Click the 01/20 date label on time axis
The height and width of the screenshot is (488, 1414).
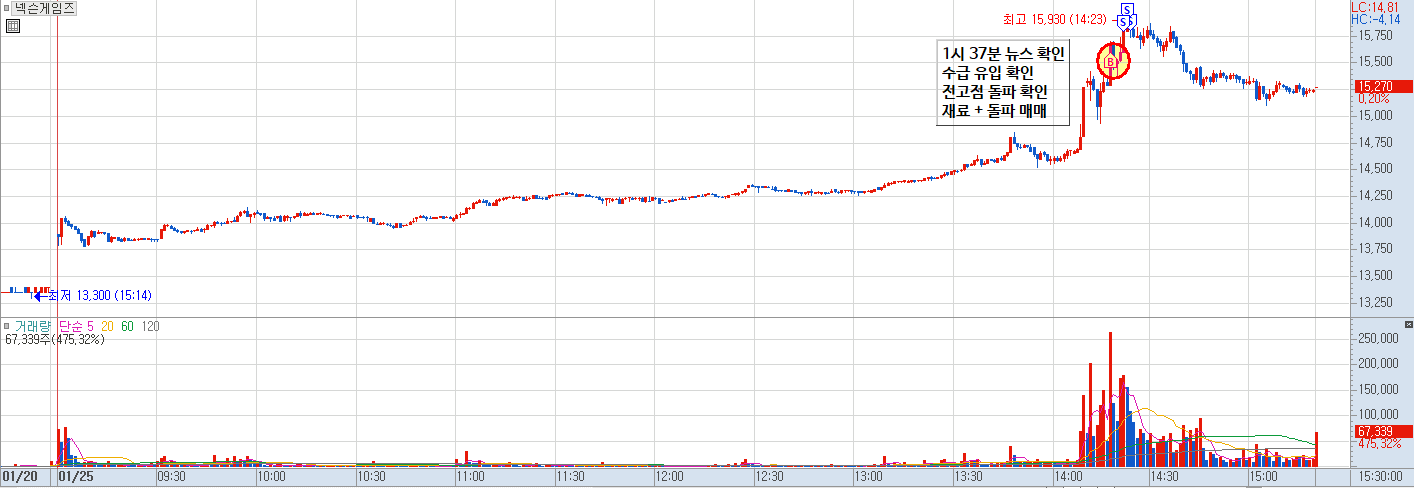pos(19,477)
